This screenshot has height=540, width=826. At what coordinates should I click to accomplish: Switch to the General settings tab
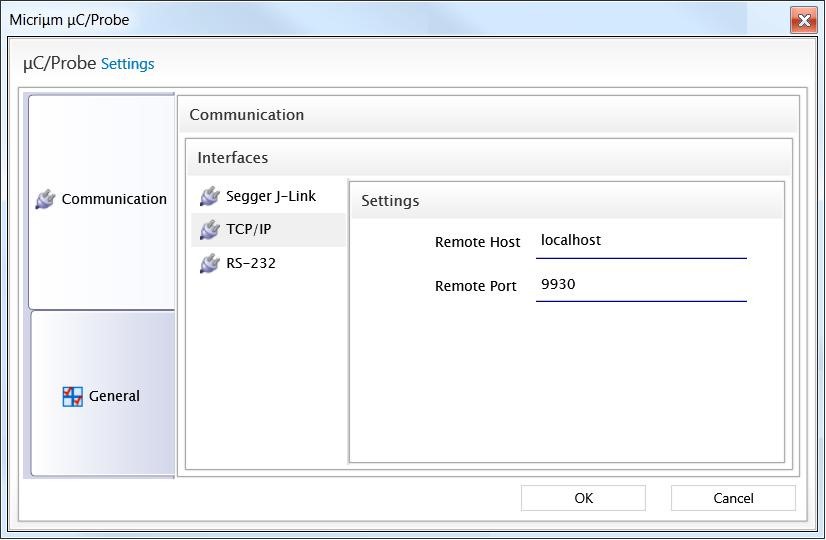[x=103, y=394]
